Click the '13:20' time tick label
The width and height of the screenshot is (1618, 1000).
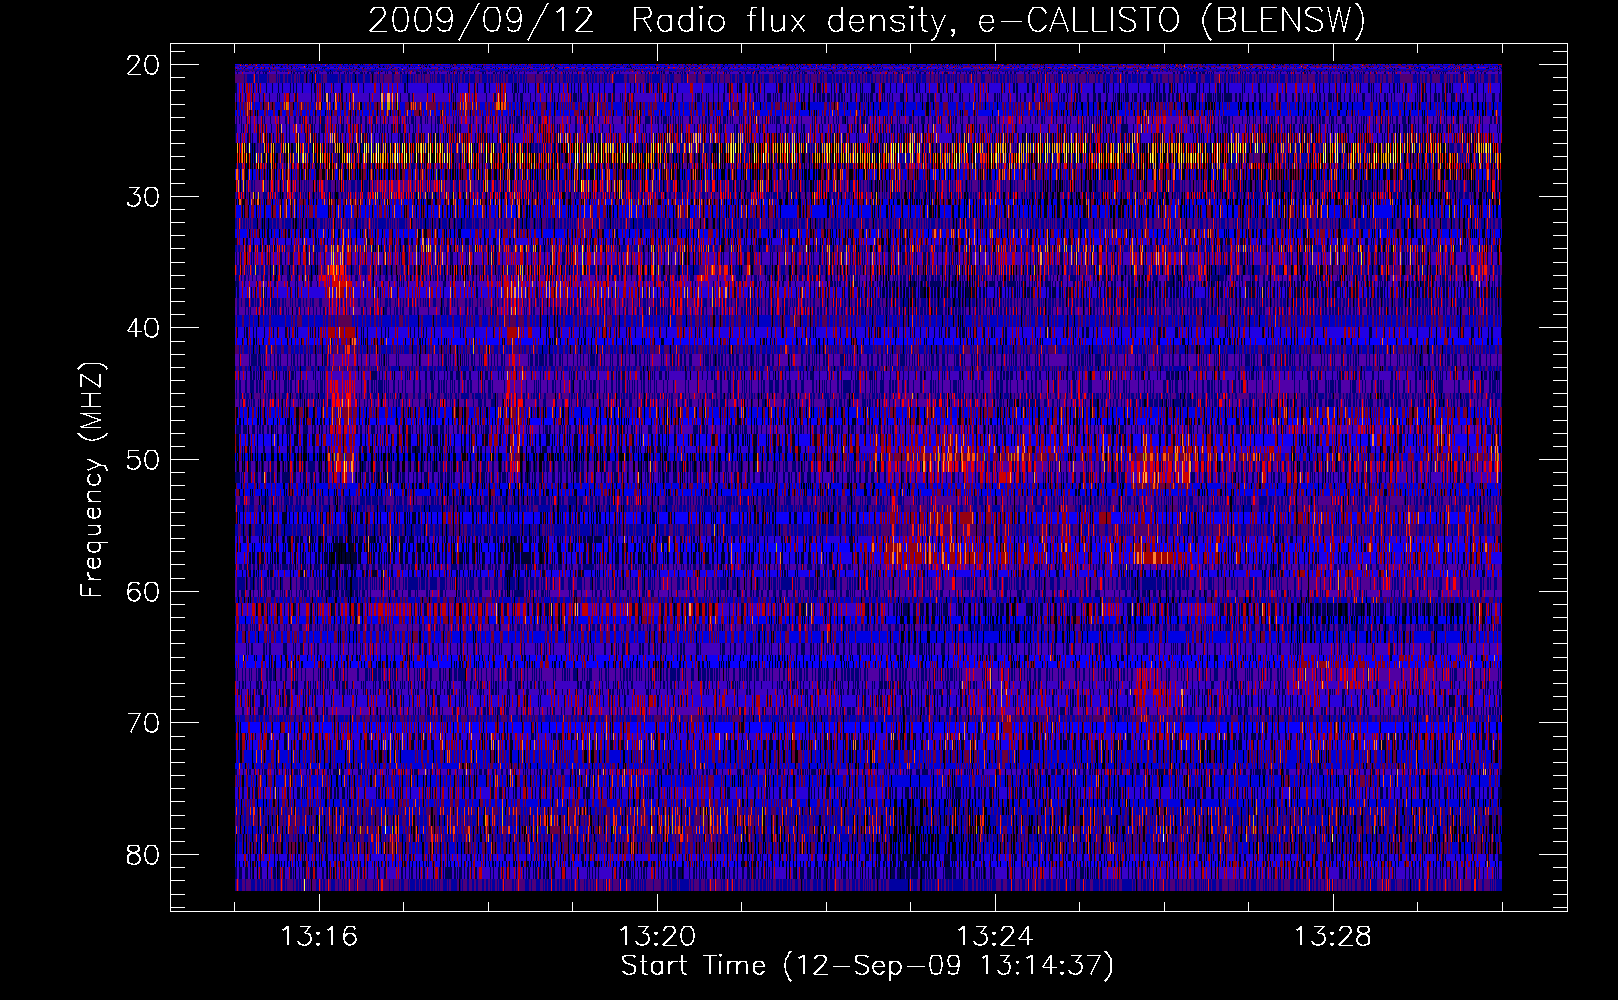pyautogui.click(x=657, y=937)
